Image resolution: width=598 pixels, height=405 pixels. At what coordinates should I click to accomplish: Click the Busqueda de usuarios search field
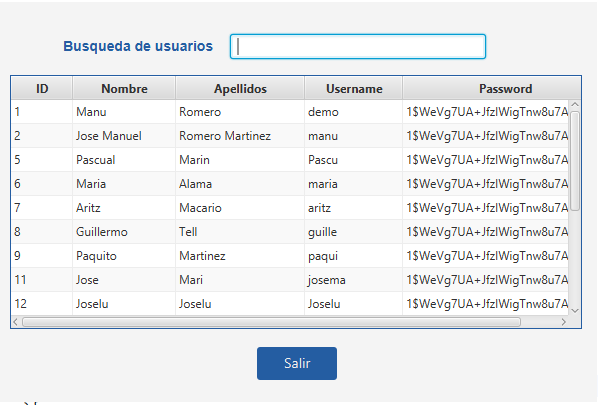pyautogui.click(x=358, y=47)
